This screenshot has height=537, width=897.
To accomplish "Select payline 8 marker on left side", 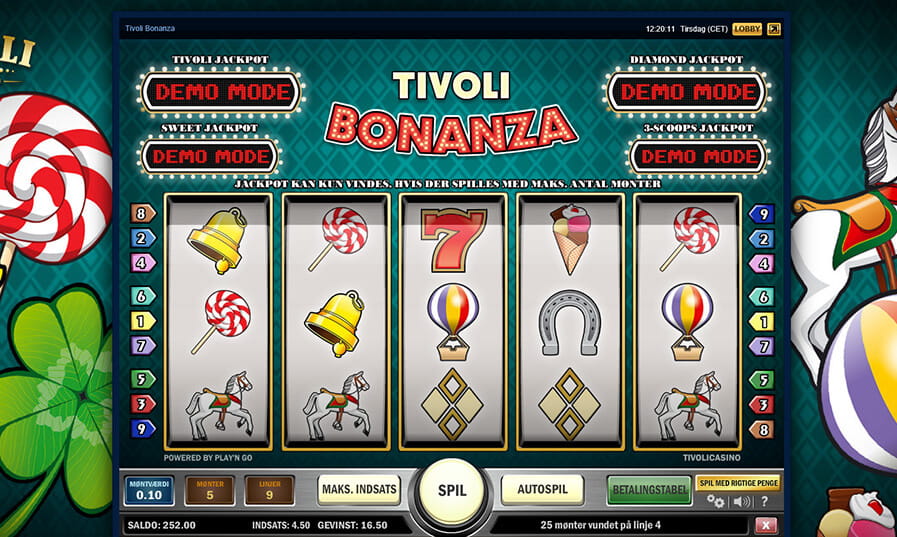I will [142, 213].
